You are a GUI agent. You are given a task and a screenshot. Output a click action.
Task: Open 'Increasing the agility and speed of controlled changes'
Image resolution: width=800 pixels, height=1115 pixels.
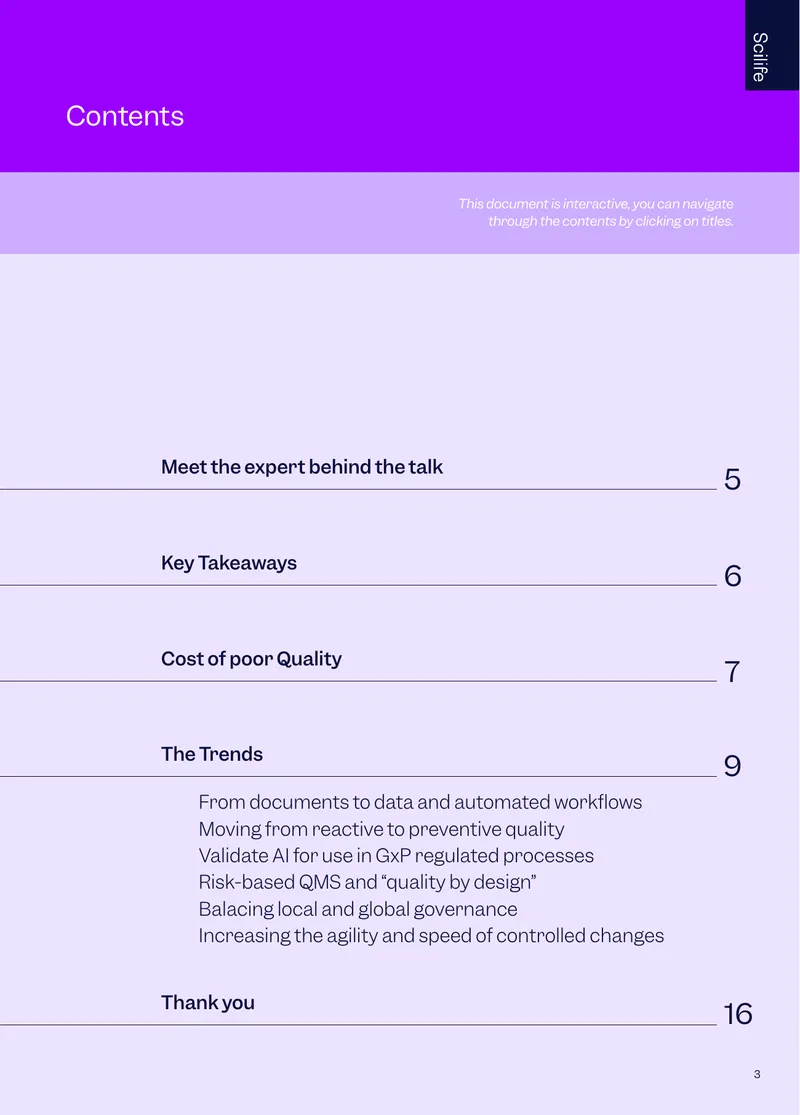tap(431, 936)
